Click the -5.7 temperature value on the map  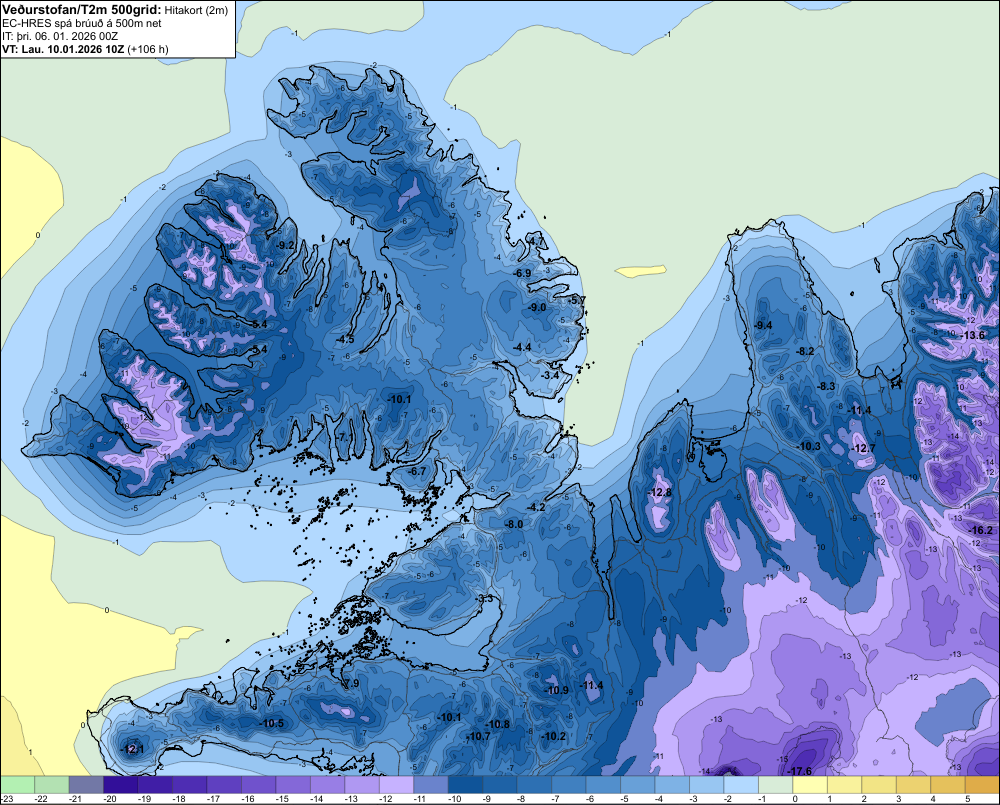coord(577,300)
